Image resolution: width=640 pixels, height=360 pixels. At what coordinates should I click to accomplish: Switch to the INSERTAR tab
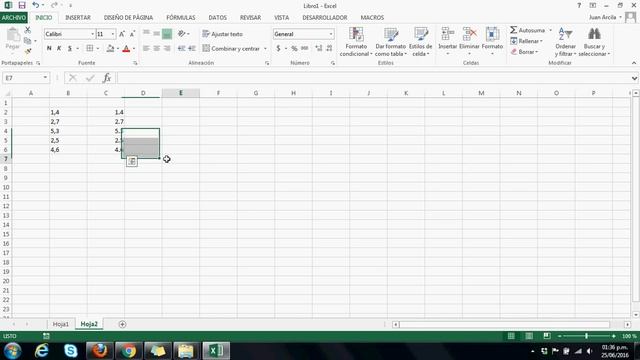coord(78,18)
